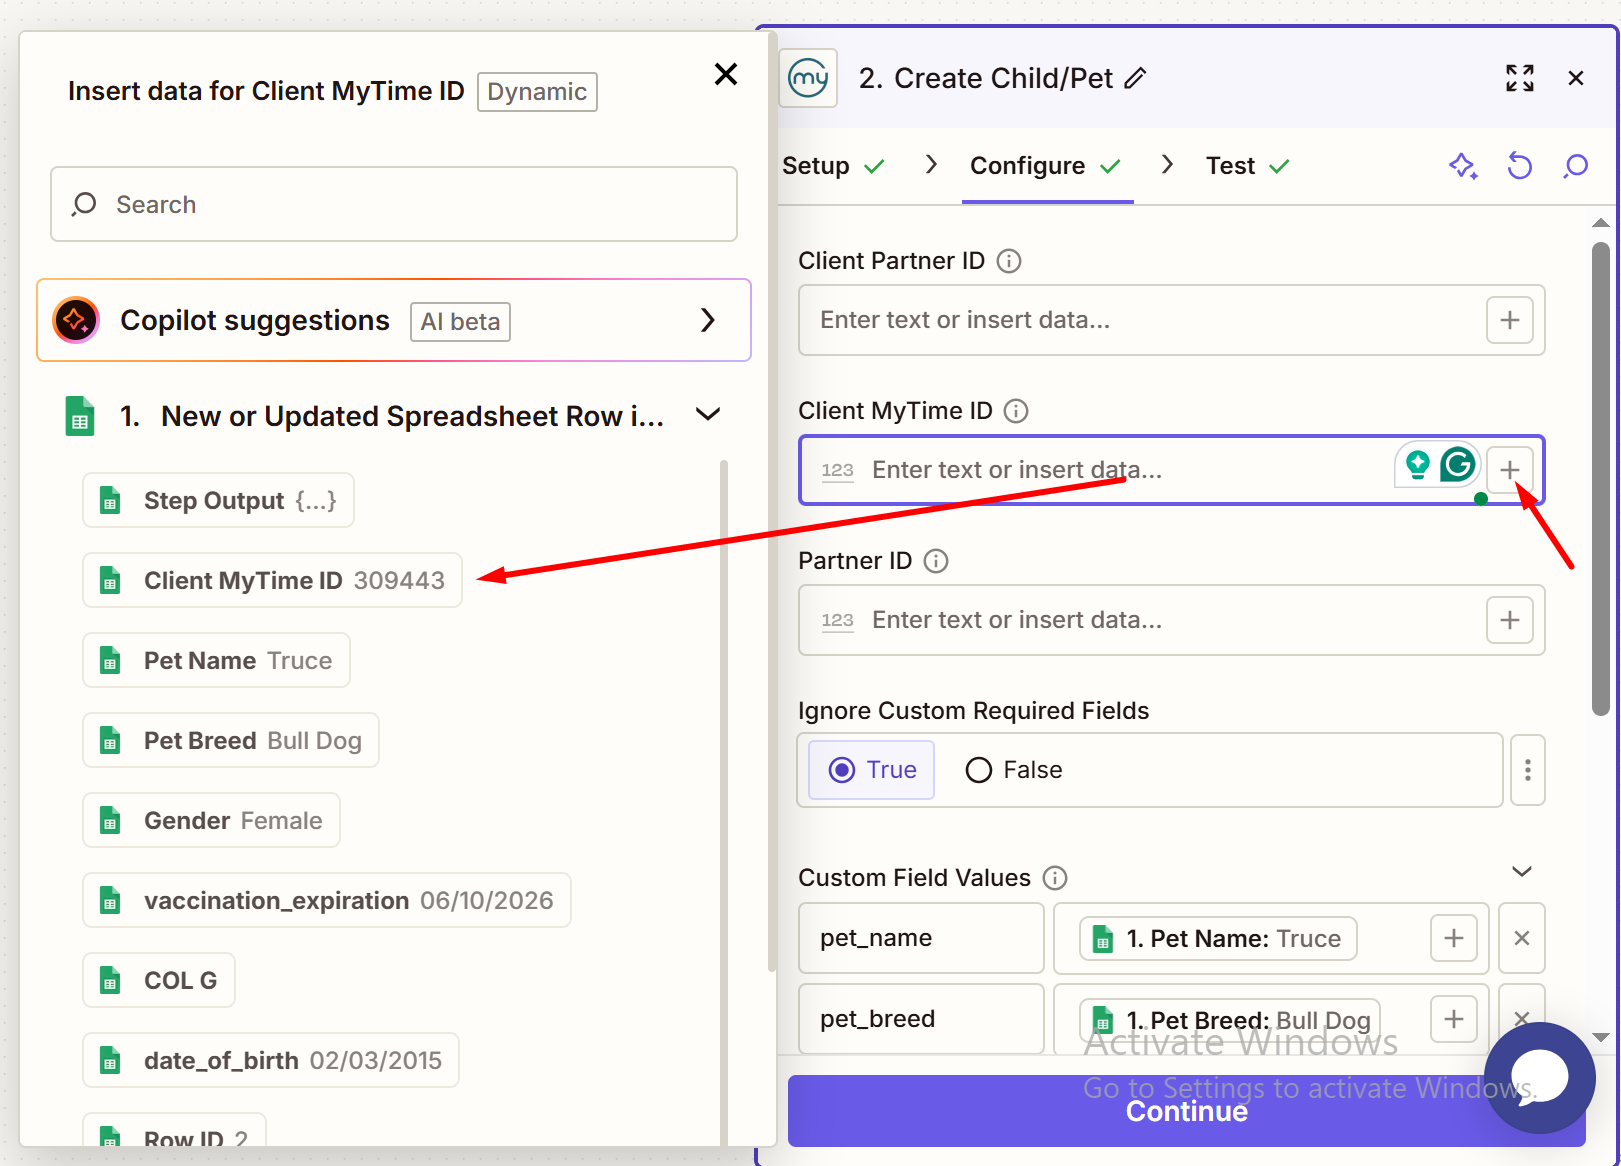Screen dimensions: 1621x1166
Task: Click the Google Sheets icon on Gender pill
Action: [x=110, y=820]
